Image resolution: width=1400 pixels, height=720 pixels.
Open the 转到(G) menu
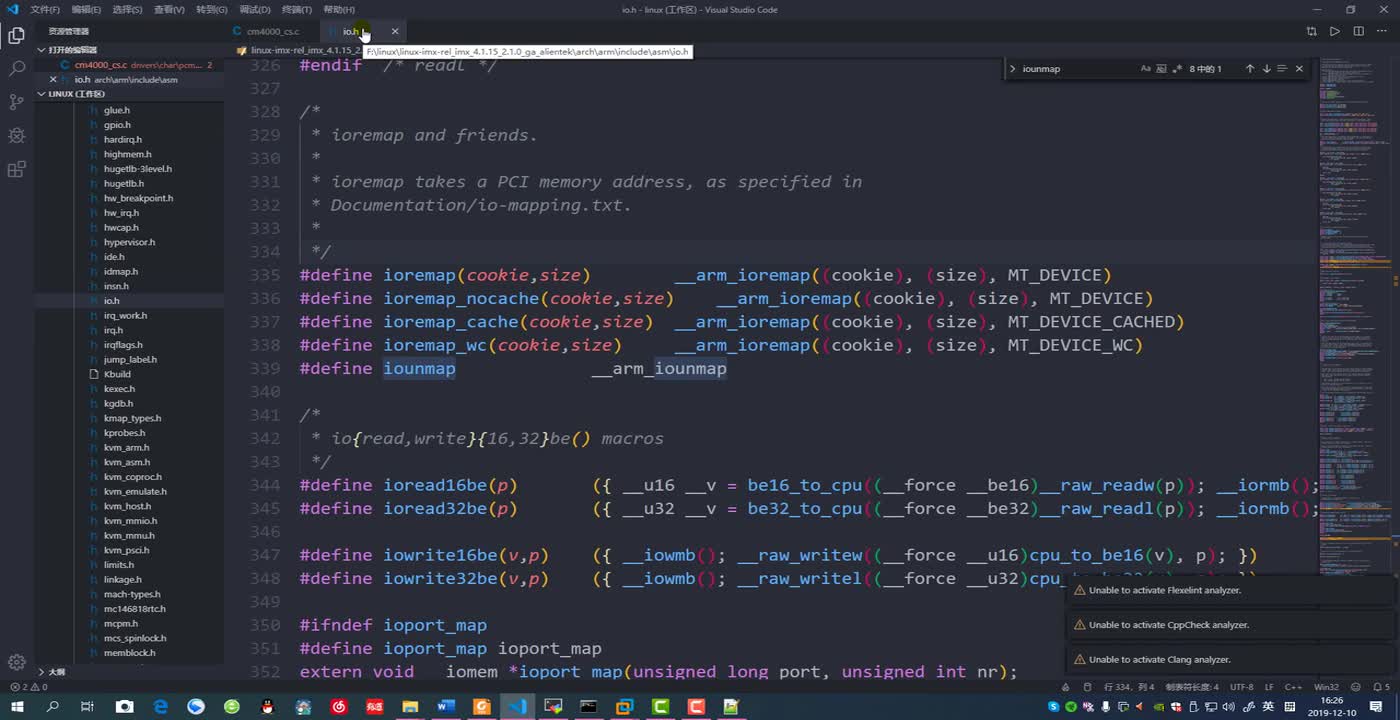pyautogui.click(x=212, y=9)
